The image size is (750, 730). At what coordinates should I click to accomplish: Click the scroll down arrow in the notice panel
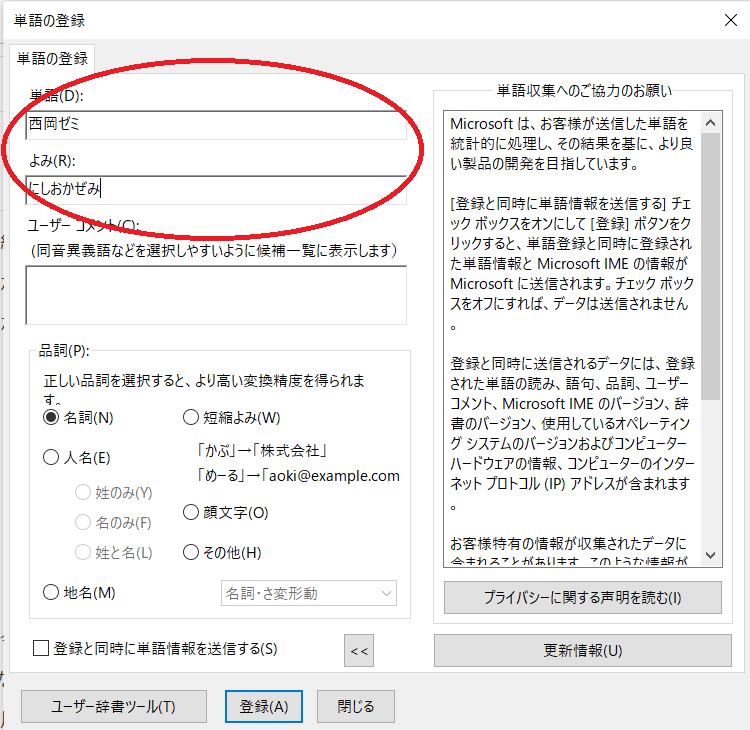pyautogui.click(x=710, y=555)
